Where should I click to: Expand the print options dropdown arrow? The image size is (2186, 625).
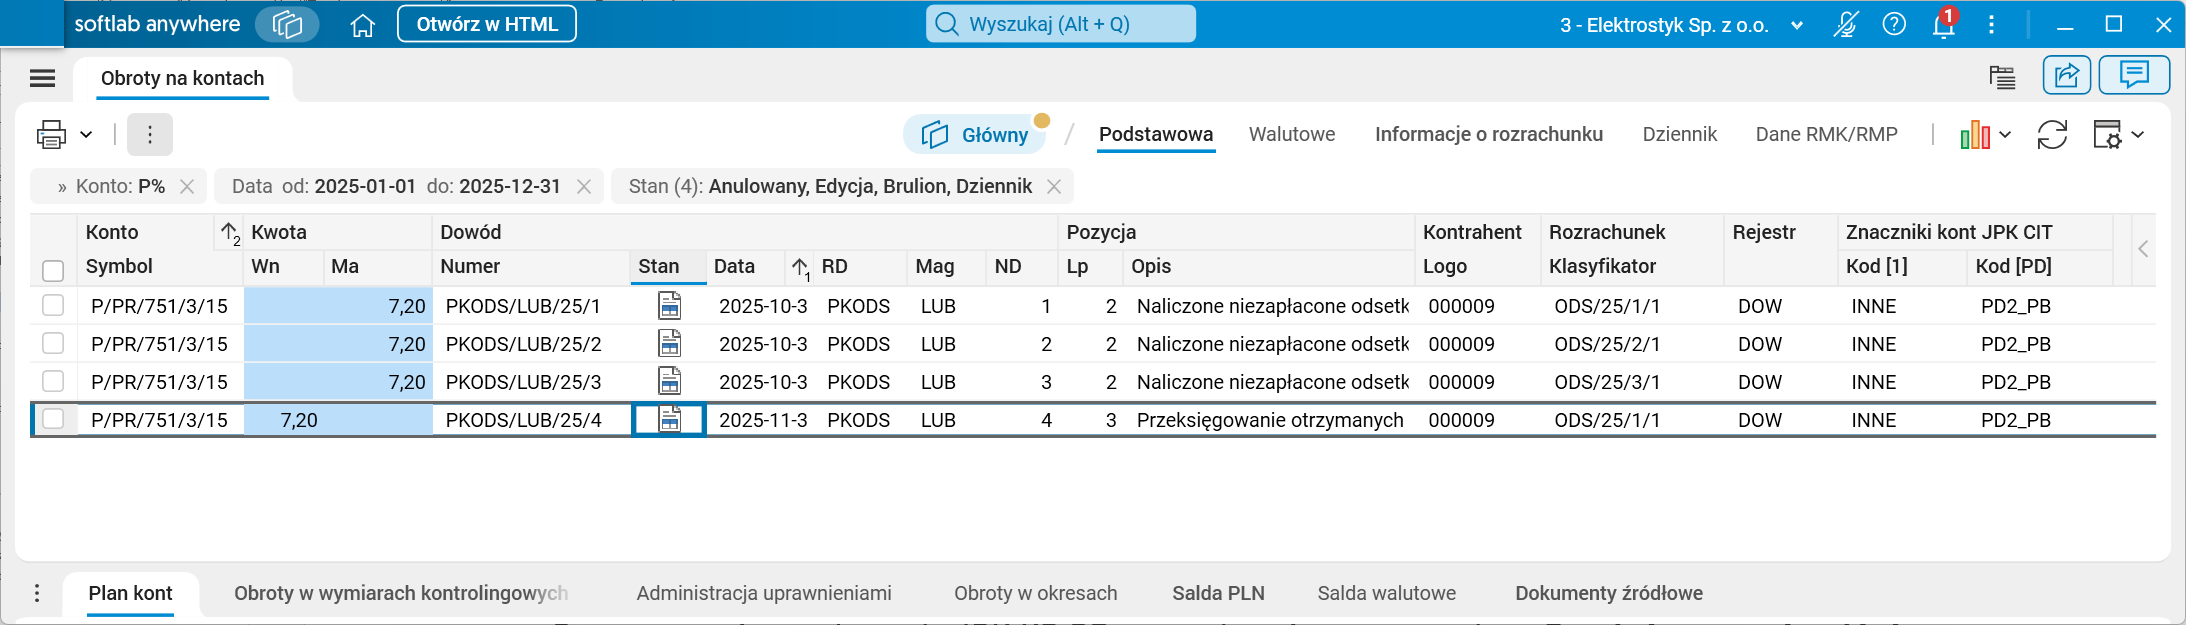(x=86, y=135)
